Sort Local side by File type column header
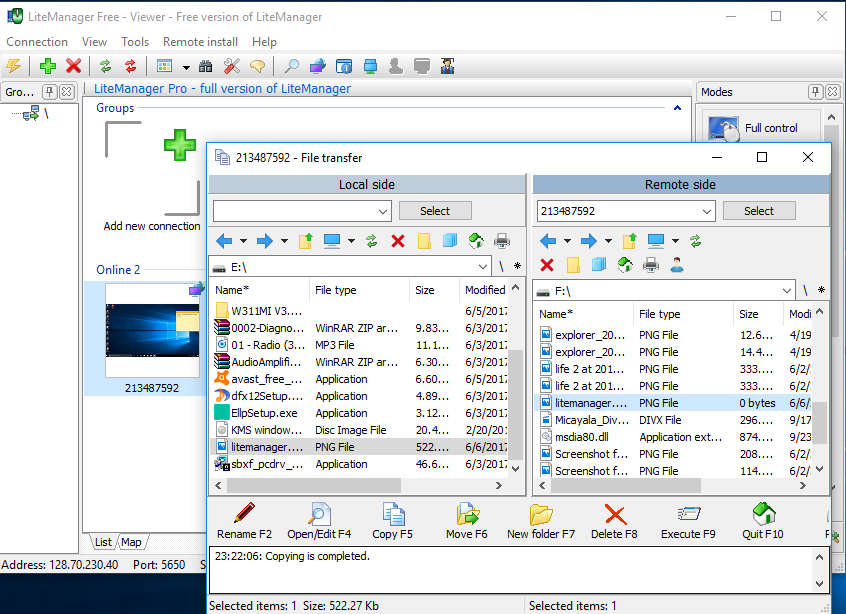Image resolution: width=846 pixels, height=614 pixels. [359, 290]
